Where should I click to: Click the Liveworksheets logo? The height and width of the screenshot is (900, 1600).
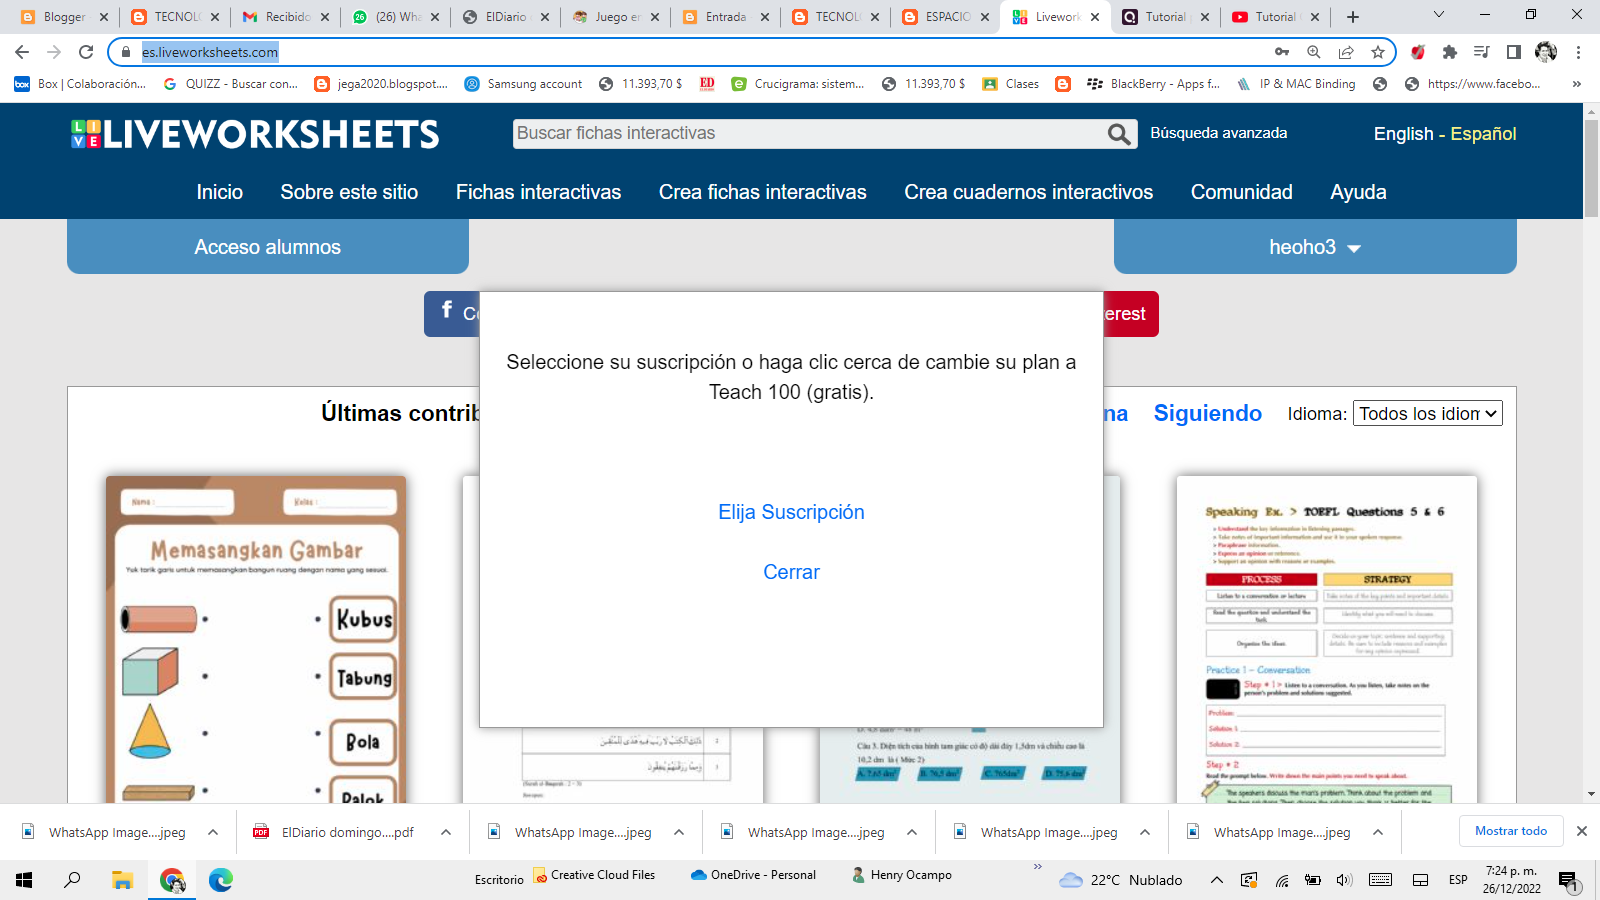tap(255, 134)
